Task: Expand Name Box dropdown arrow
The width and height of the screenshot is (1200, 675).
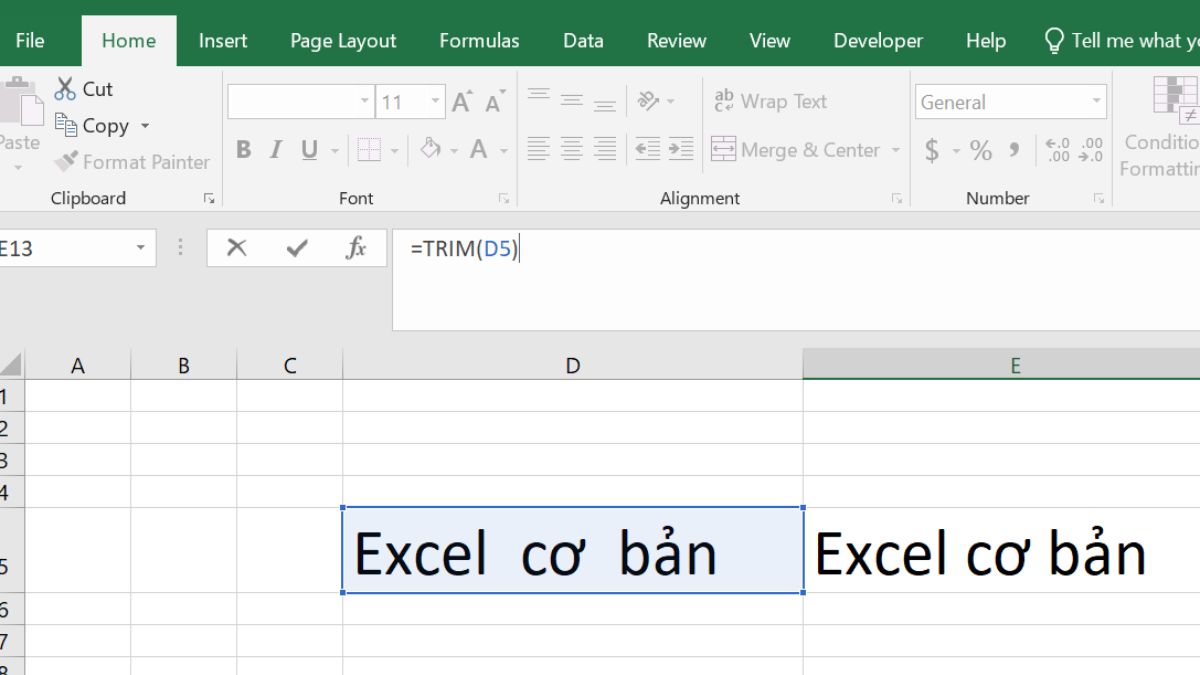Action: [141, 248]
